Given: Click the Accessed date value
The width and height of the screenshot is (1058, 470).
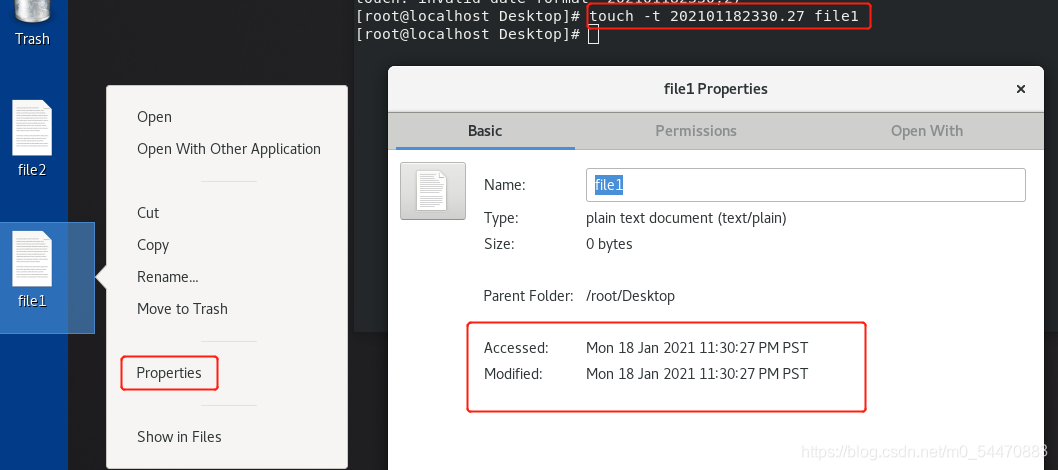Looking at the screenshot, I should click(697, 348).
